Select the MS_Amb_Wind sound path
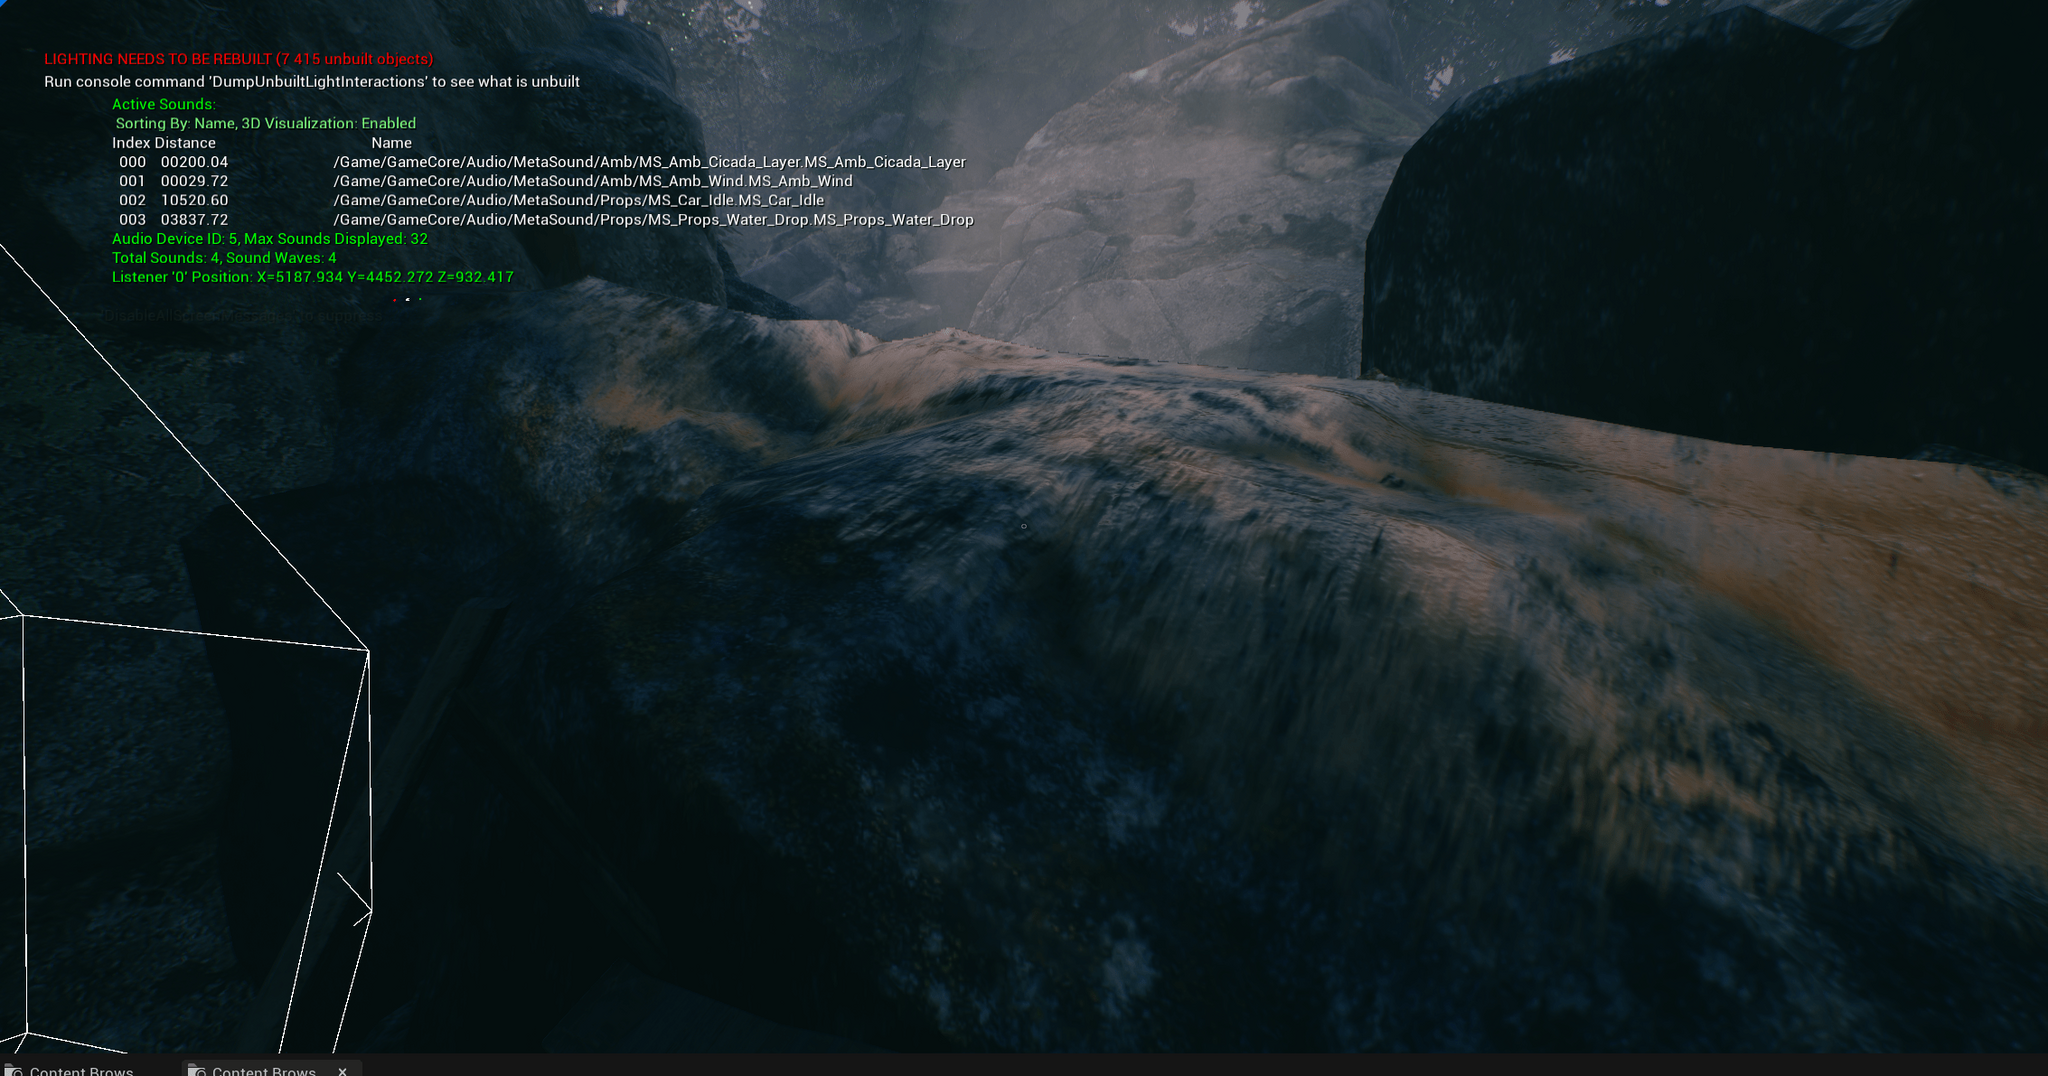Image resolution: width=2048 pixels, height=1076 pixels. [593, 181]
